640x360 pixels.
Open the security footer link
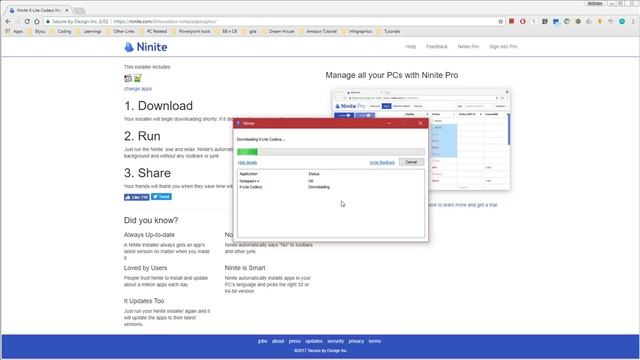(336, 341)
